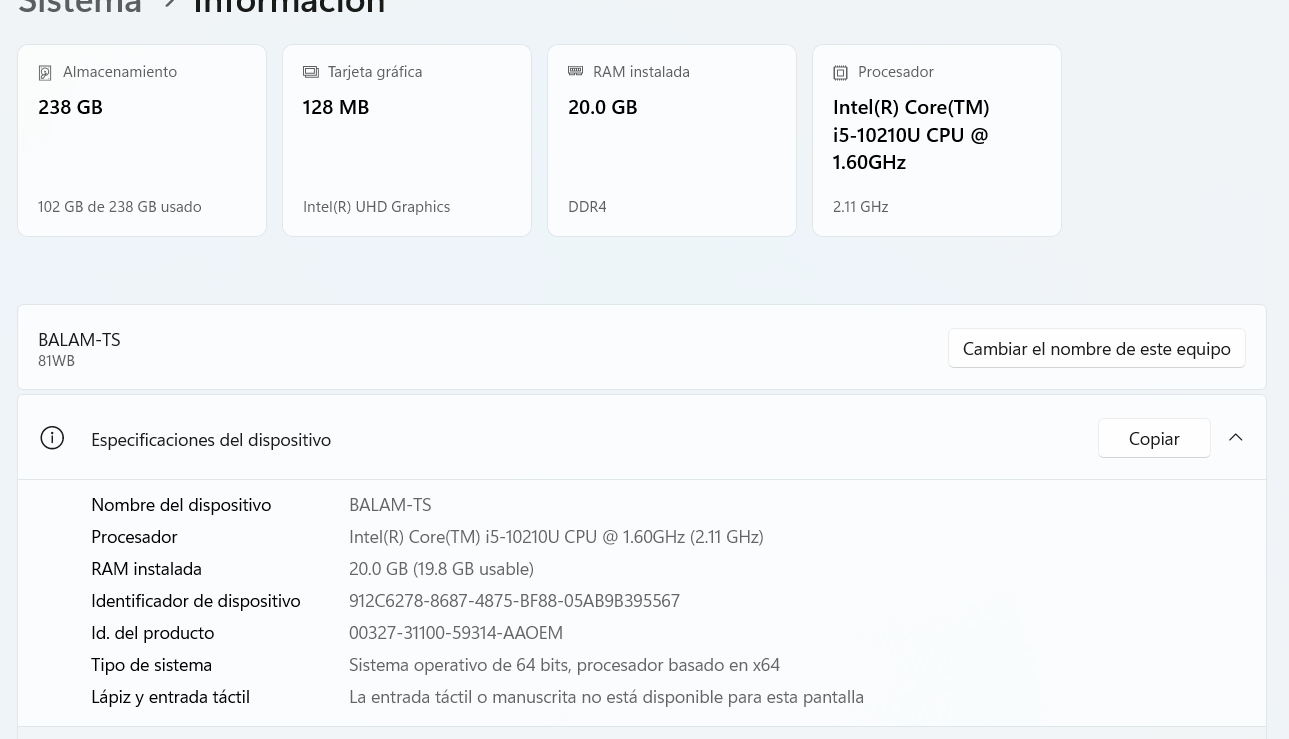Screen dimensions: 1289x739
Task: Click the processor icon beside Procesador
Action: point(840,73)
